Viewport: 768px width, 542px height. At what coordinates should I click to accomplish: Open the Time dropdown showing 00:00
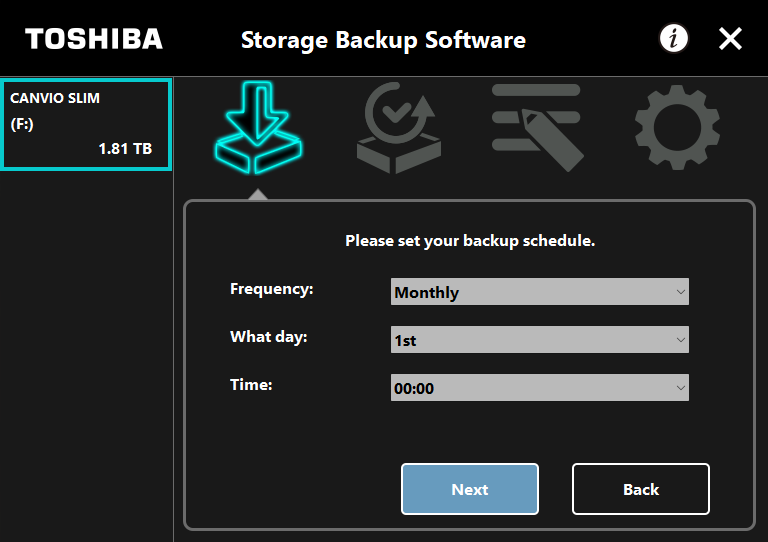(x=540, y=388)
